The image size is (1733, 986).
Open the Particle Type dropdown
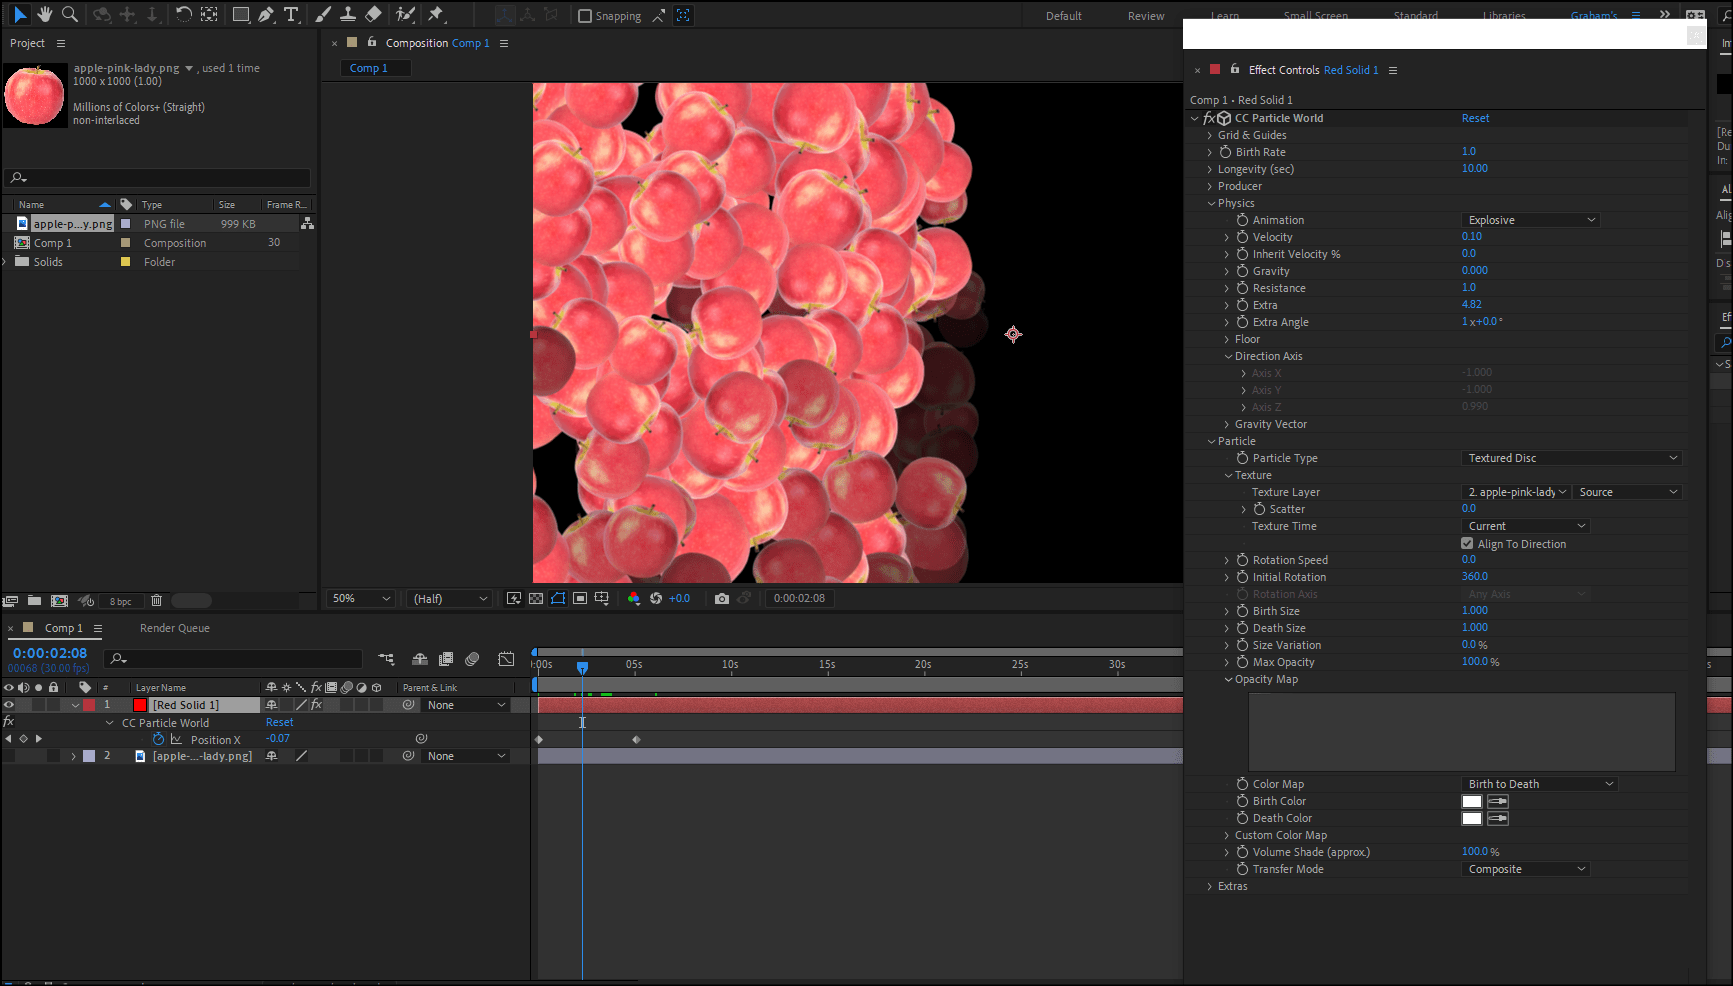(x=1570, y=457)
